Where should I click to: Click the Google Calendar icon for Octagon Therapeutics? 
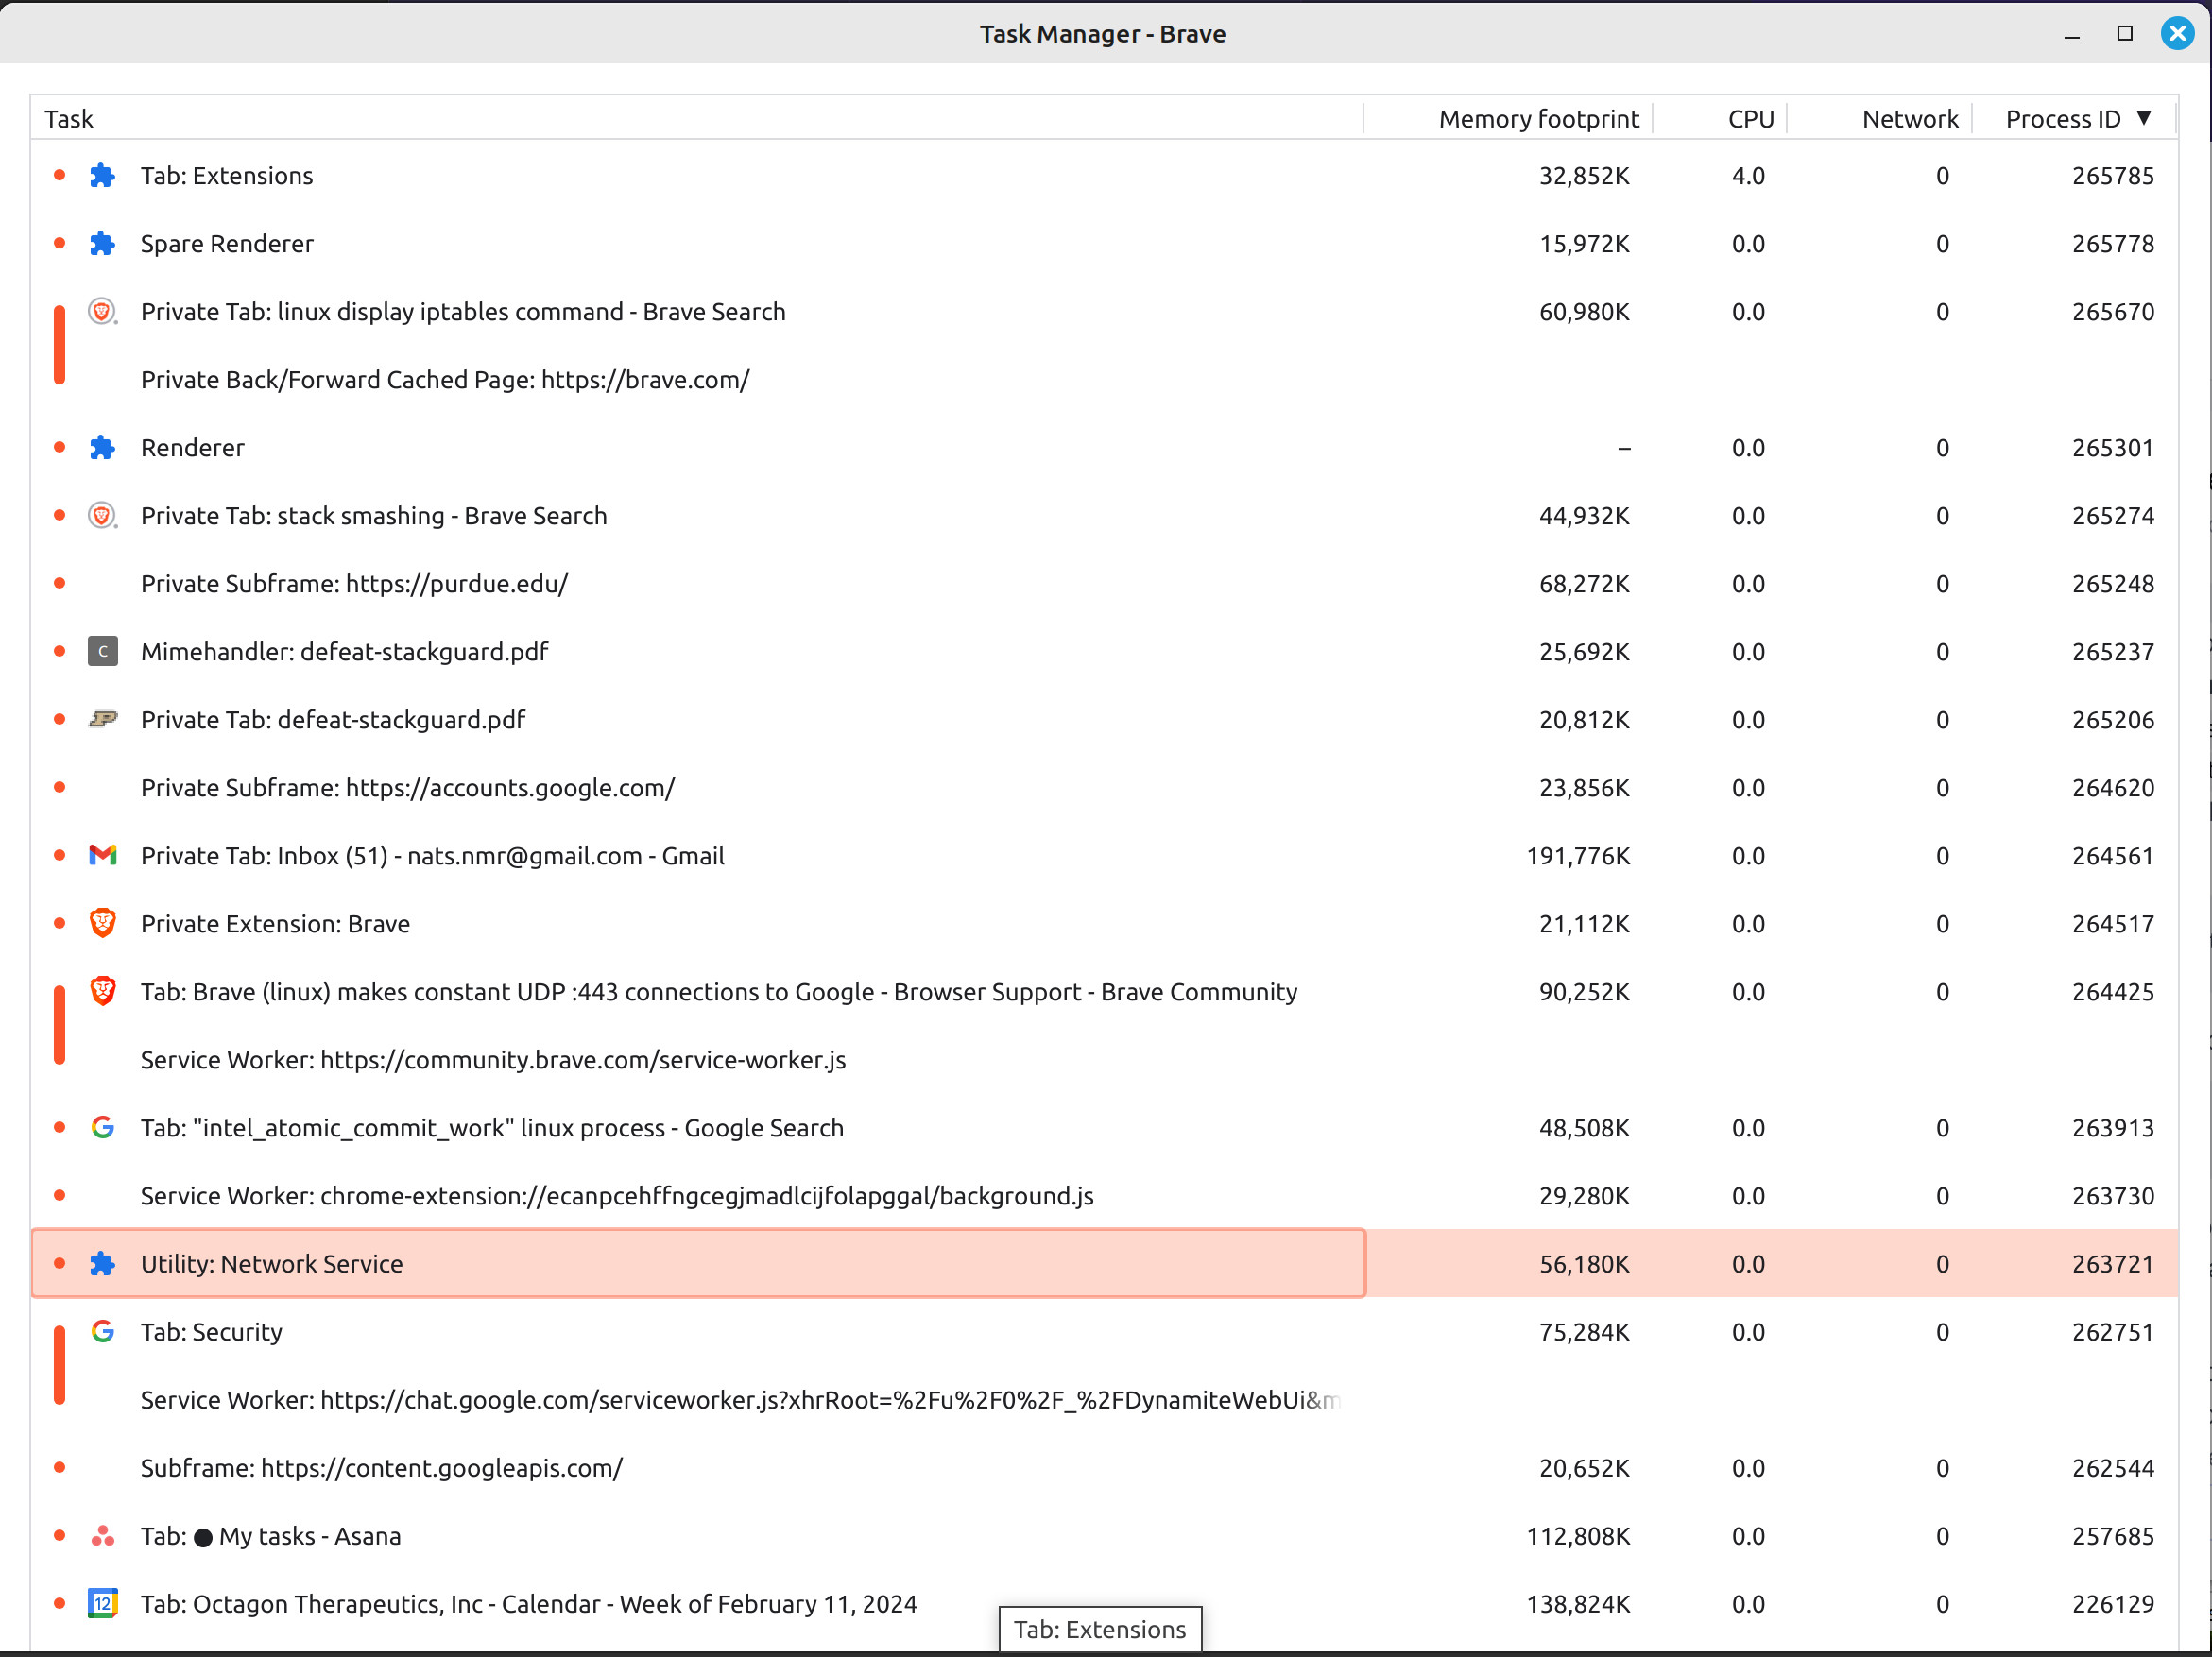click(102, 1604)
